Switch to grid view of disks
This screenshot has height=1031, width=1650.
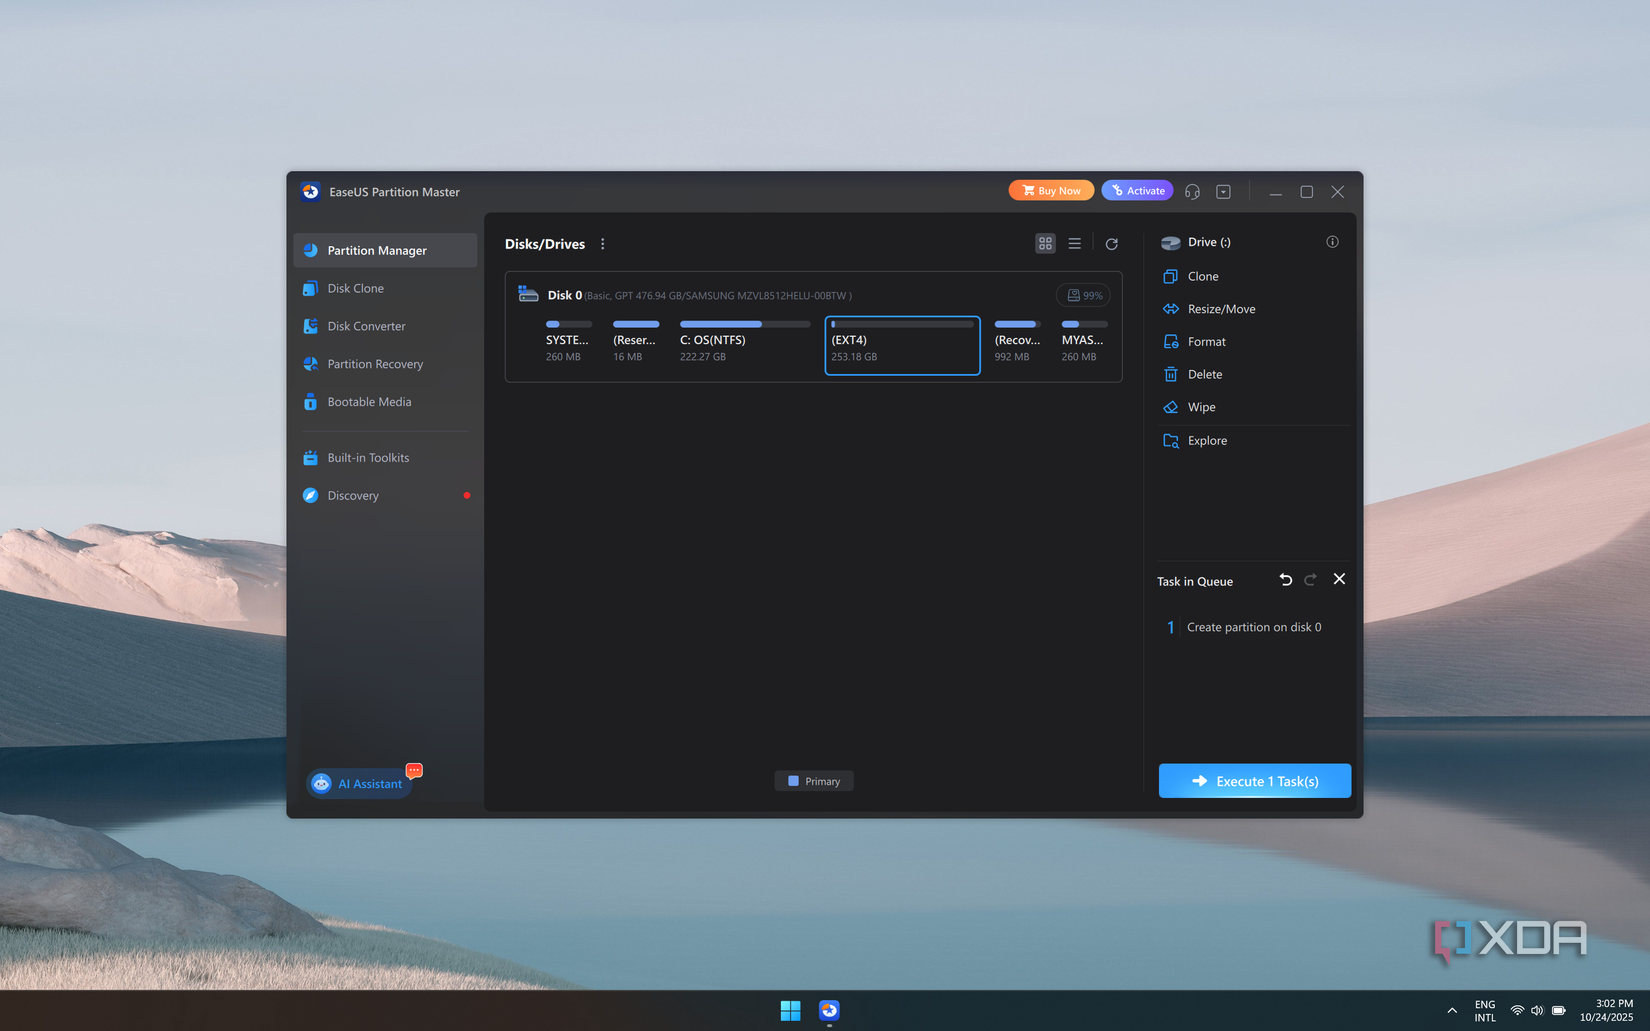click(1045, 243)
